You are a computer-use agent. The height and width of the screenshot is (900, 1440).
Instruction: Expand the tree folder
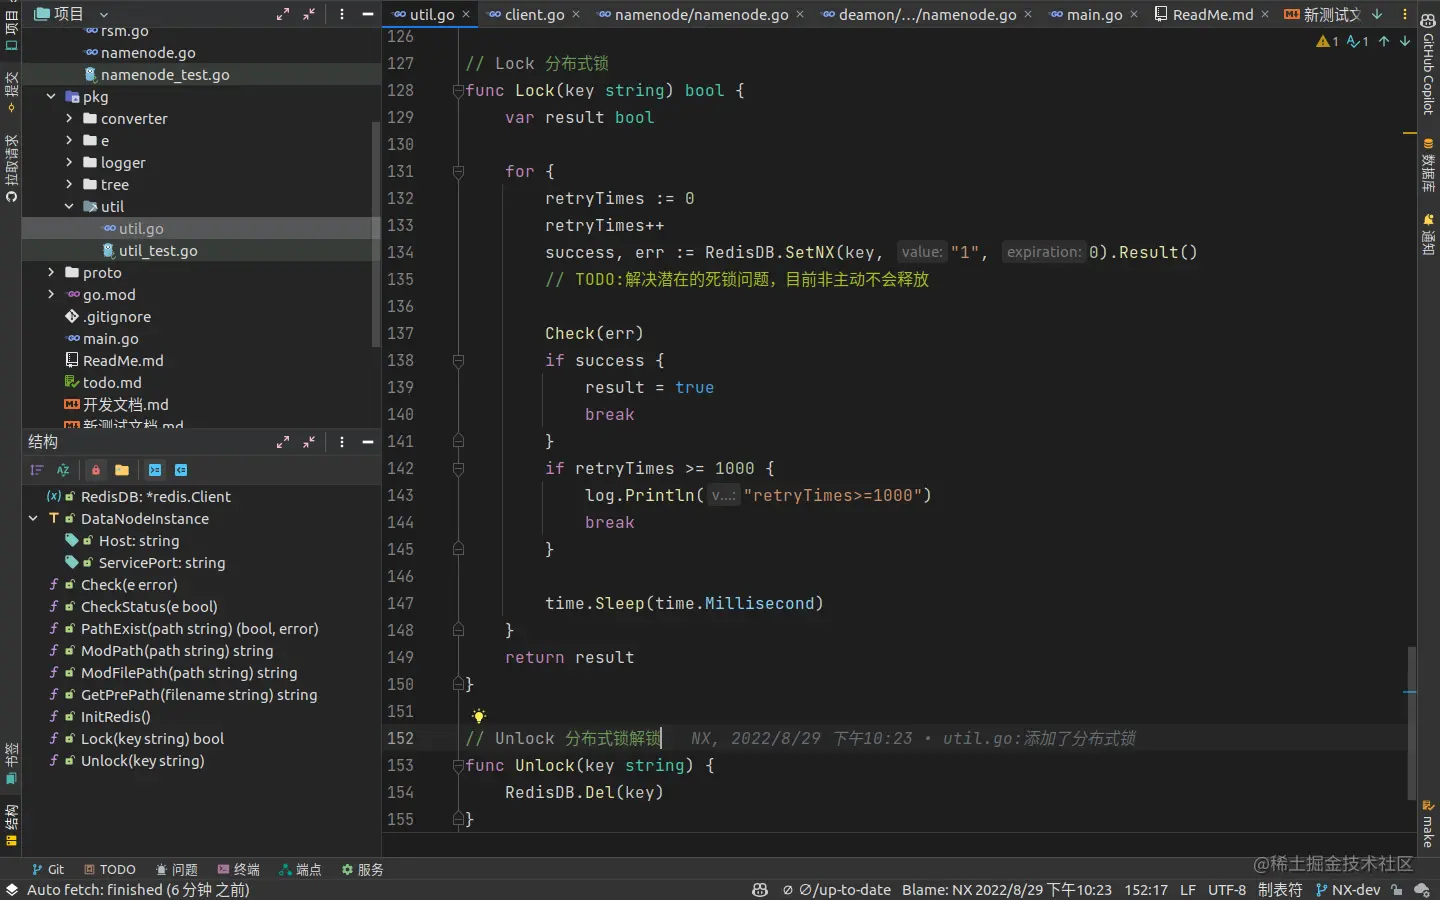pos(69,185)
